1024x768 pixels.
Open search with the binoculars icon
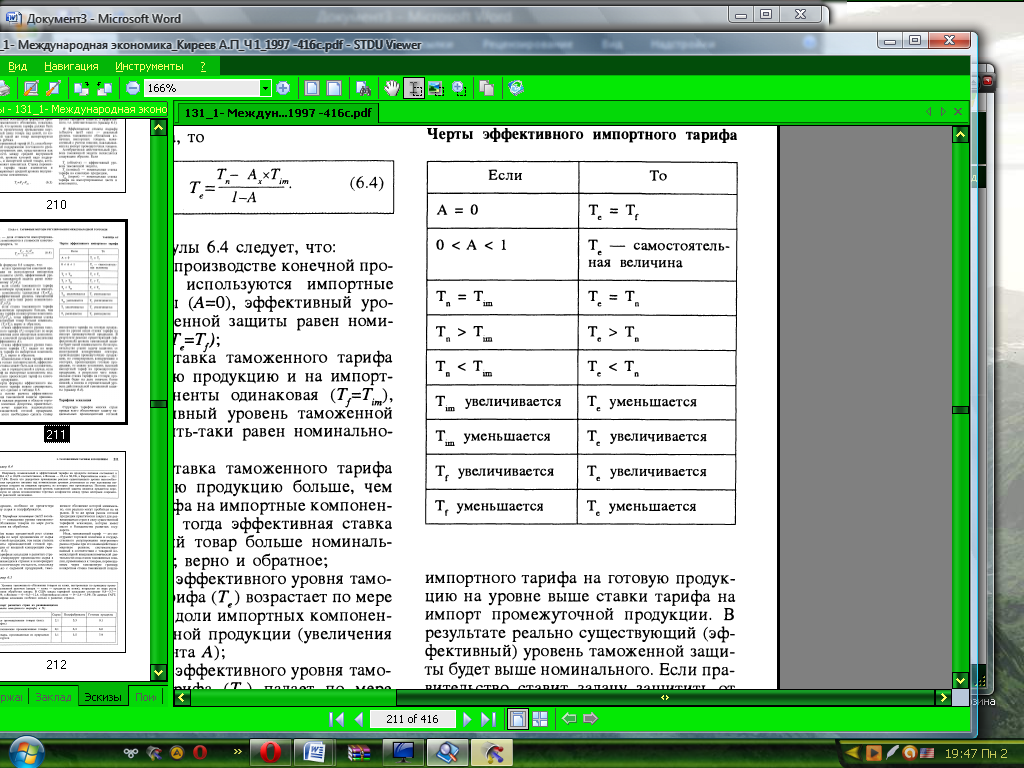click(x=364, y=88)
